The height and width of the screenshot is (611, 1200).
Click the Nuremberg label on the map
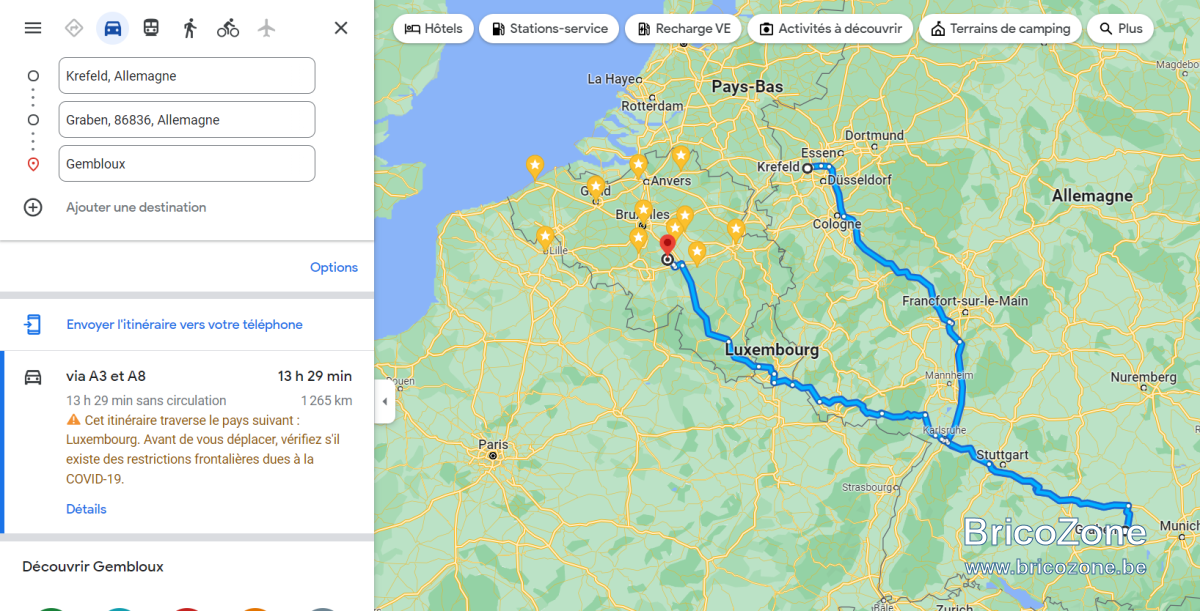pyautogui.click(x=1142, y=377)
